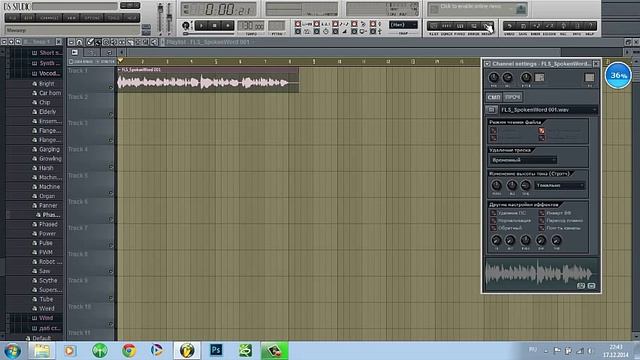The image size is (640, 360).
Task: Open the snap selector dropdown in toolbar
Action: point(403,25)
